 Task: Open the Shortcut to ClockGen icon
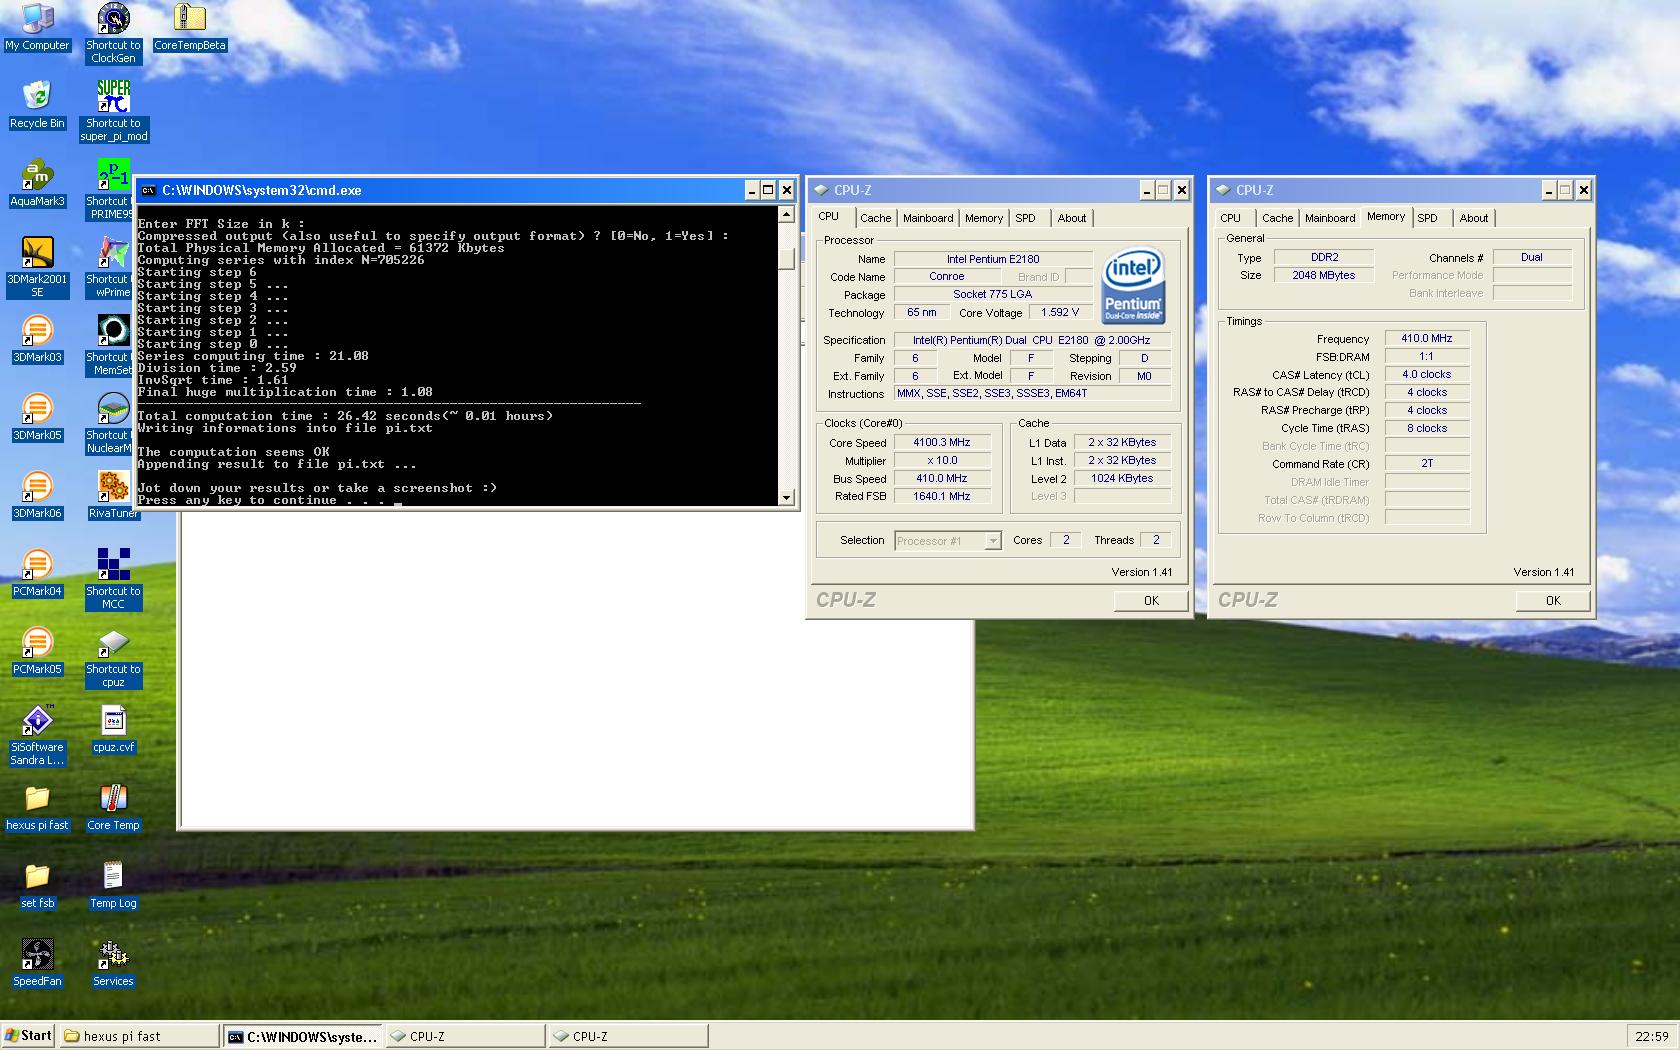pos(113,33)
